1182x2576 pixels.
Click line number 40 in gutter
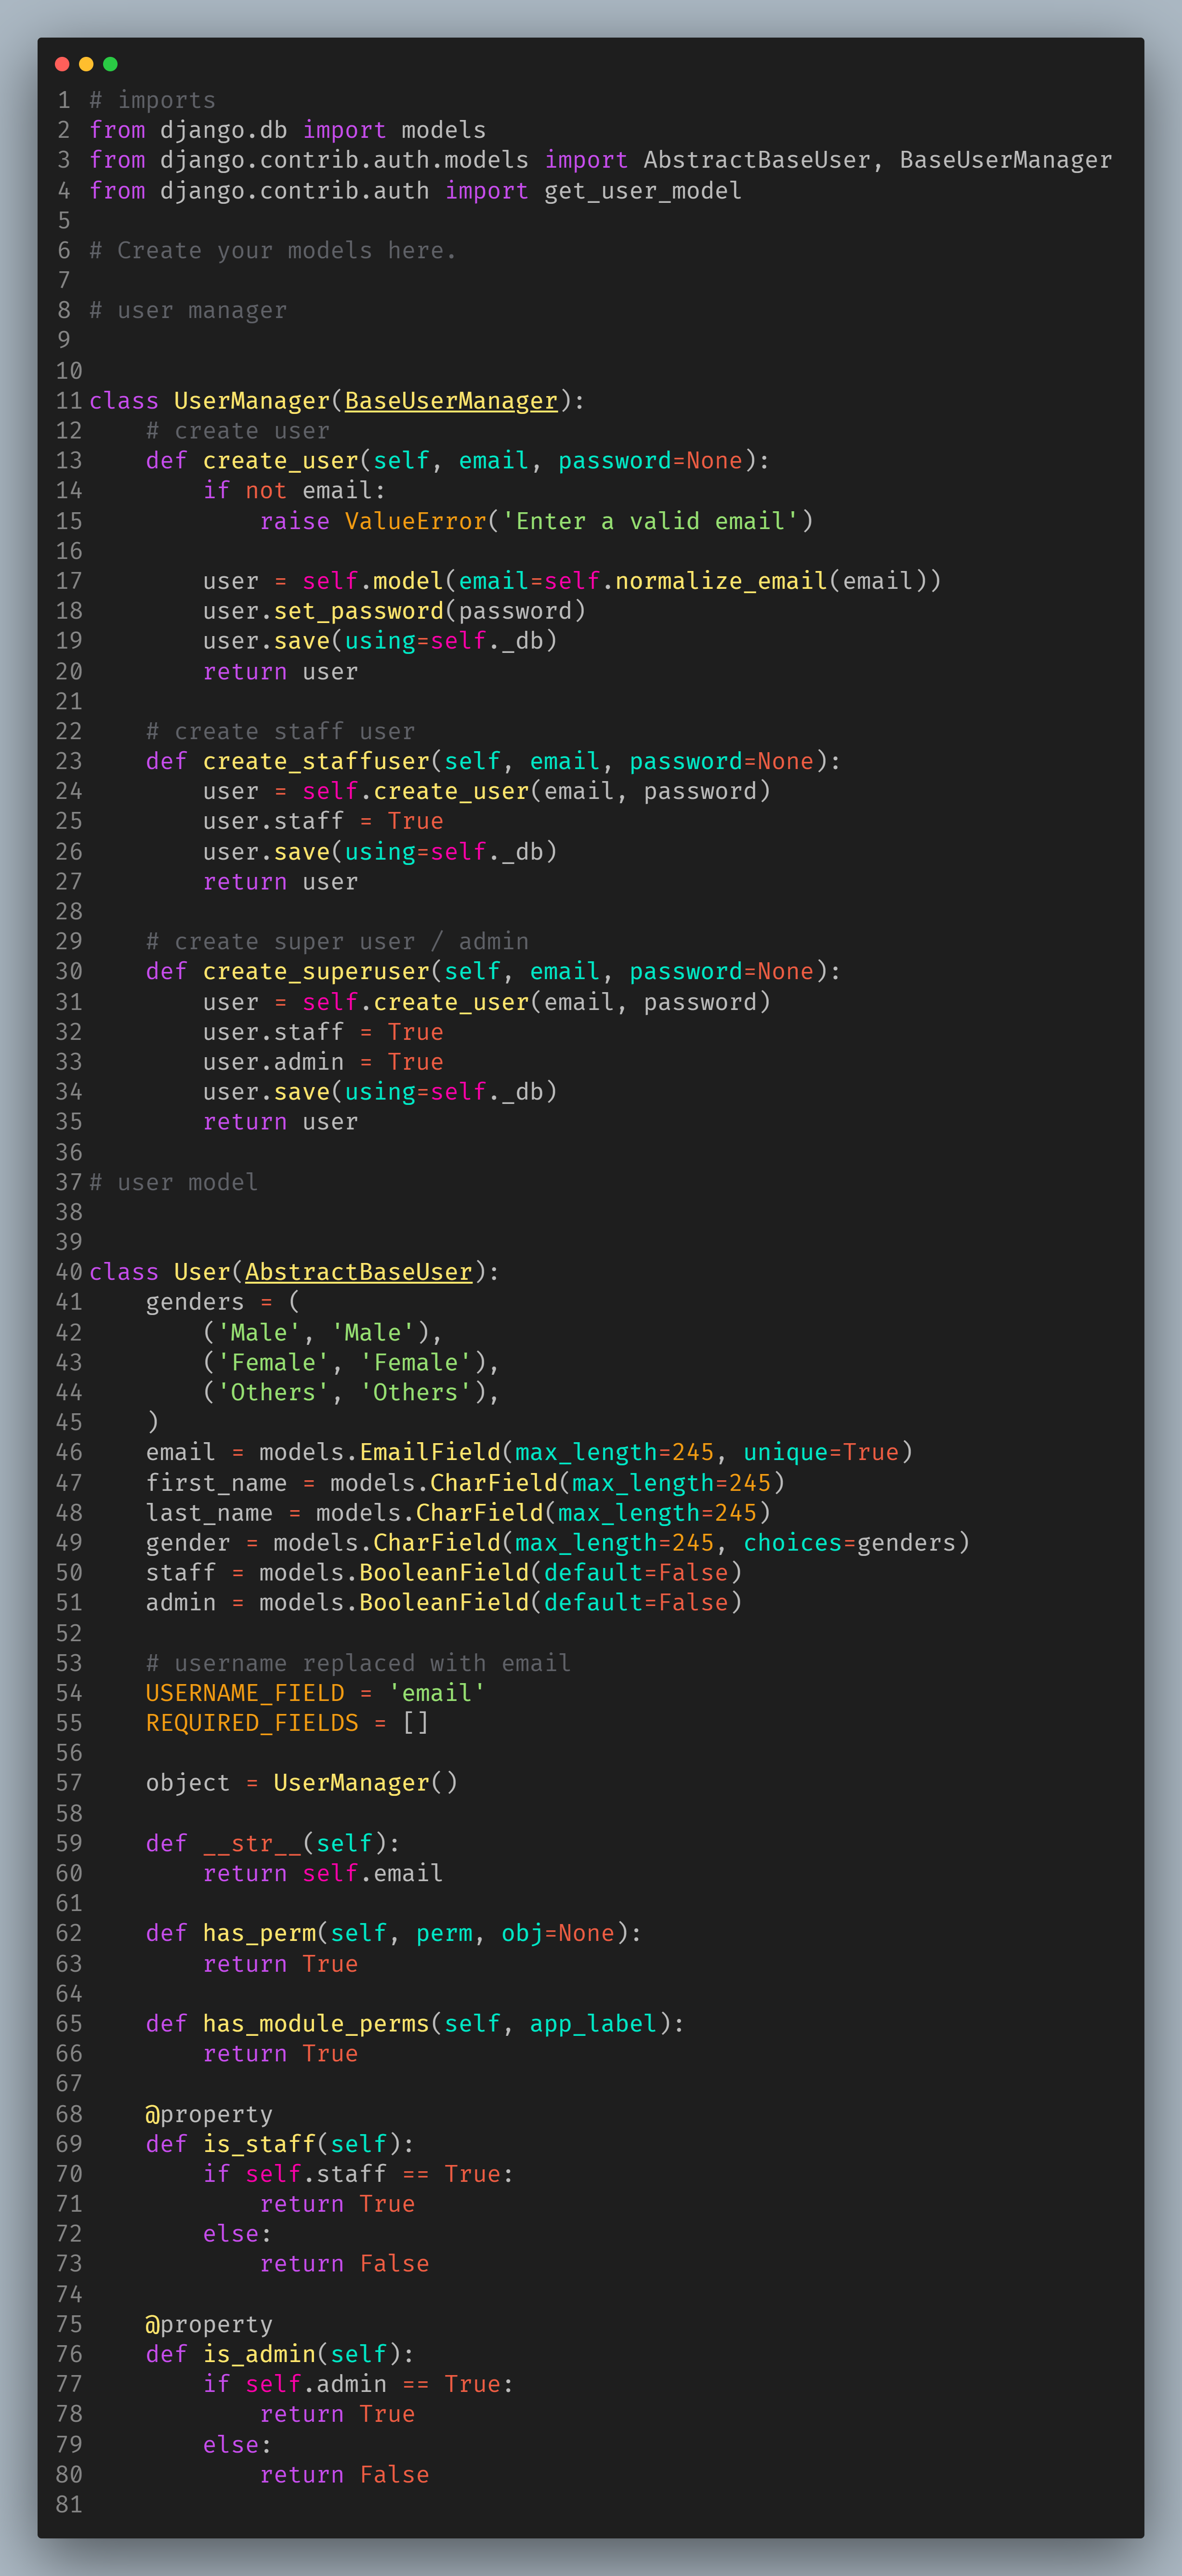69,1272
